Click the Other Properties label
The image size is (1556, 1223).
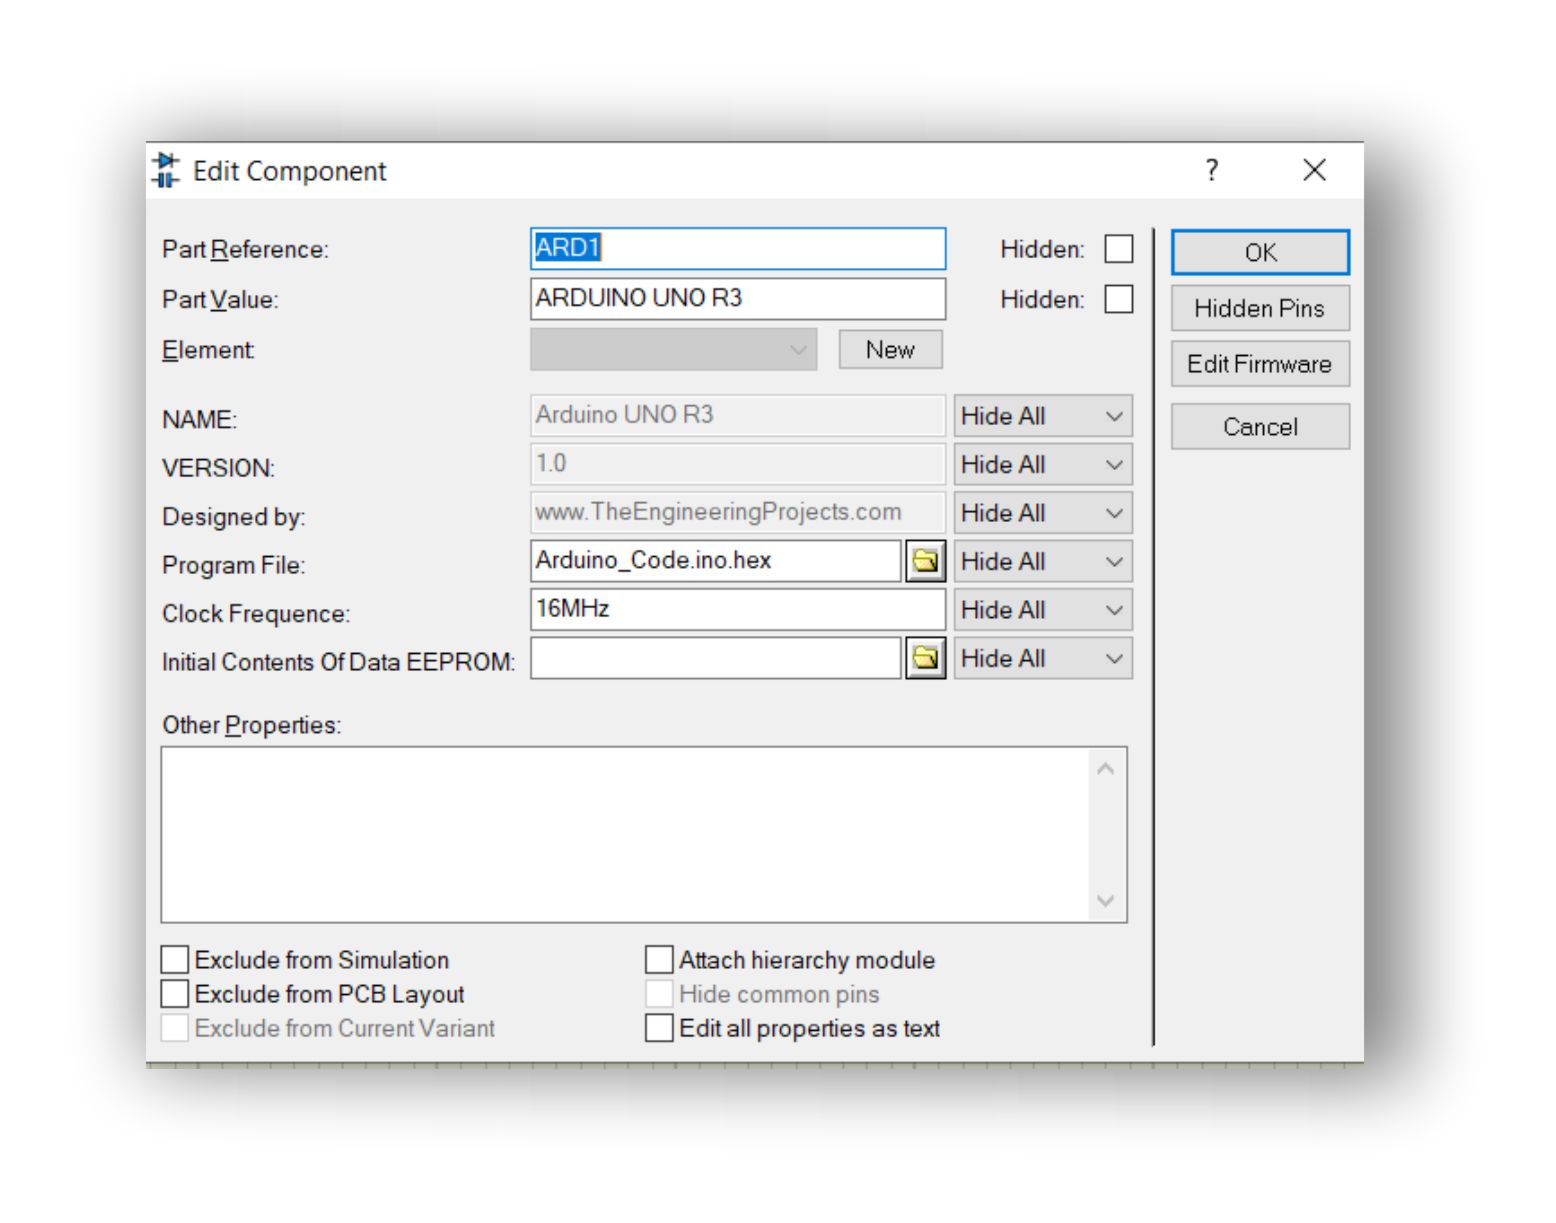click(252, 725)
